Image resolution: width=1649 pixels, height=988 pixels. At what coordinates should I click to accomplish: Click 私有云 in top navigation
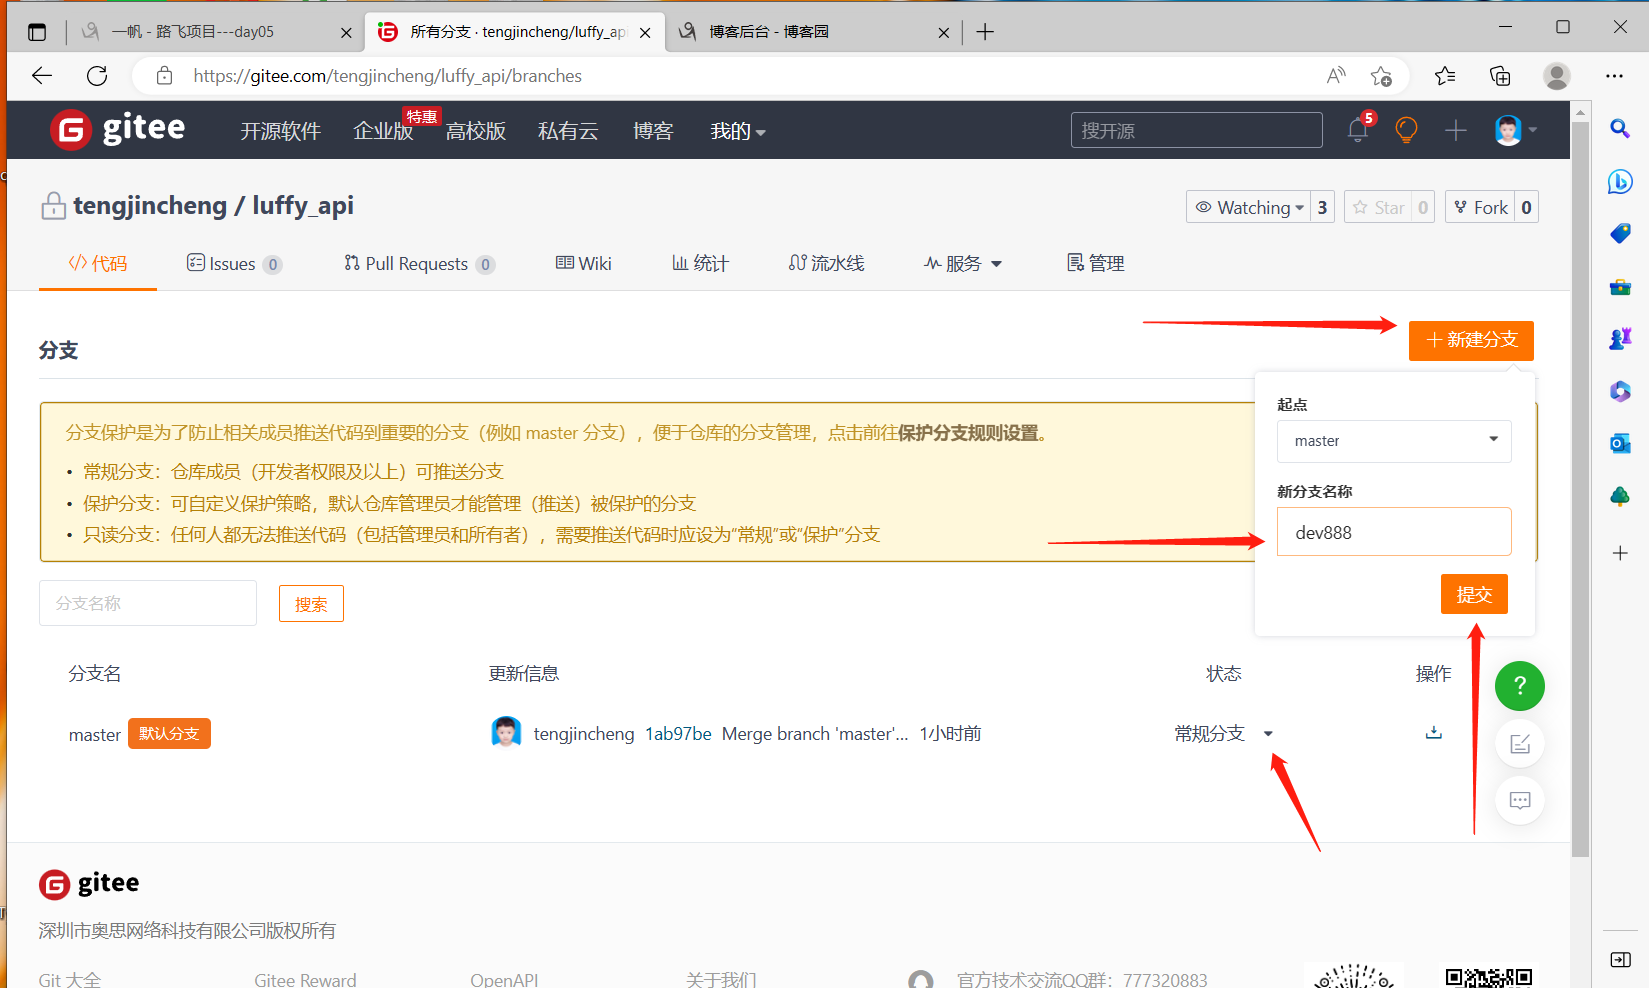point(568,131)
